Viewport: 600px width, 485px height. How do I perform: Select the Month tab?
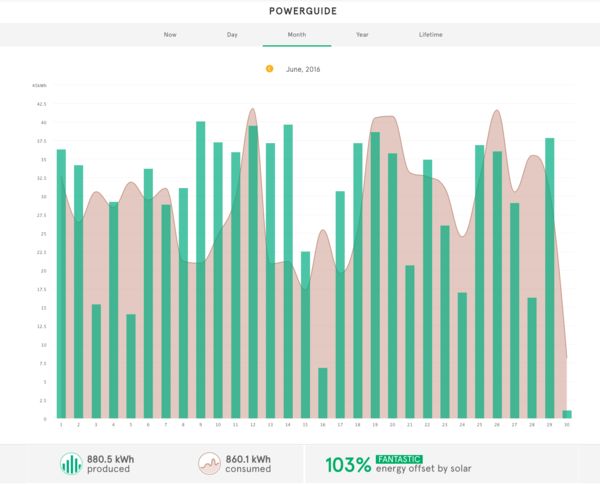(x=297, y=35)
